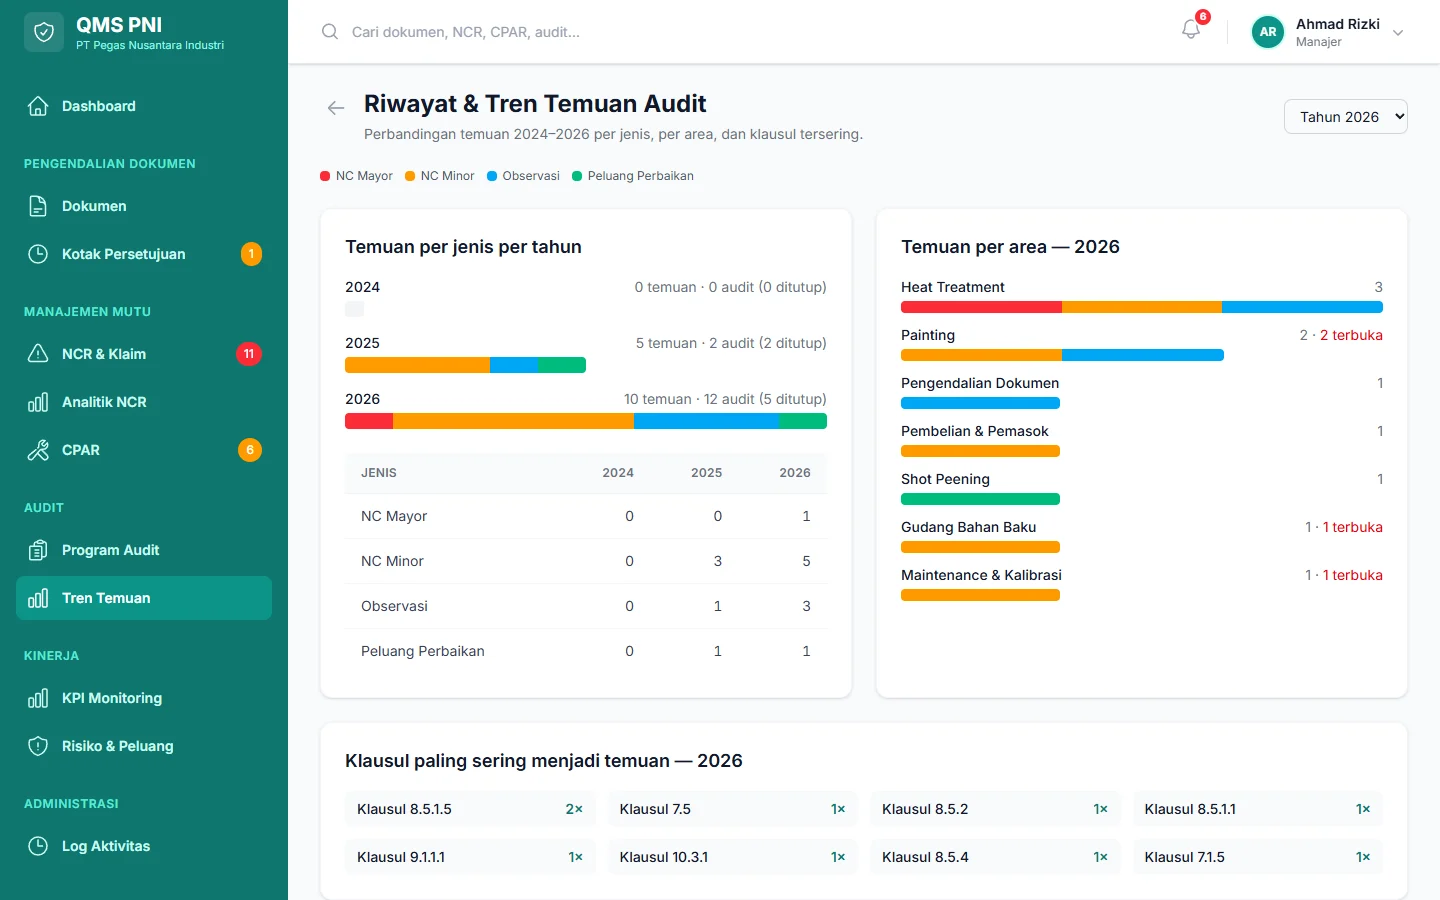This screenshot has height=900, width=1440.
Task: Click the Kotak Persetujuan clock icon
Action: tap(38, 254)
